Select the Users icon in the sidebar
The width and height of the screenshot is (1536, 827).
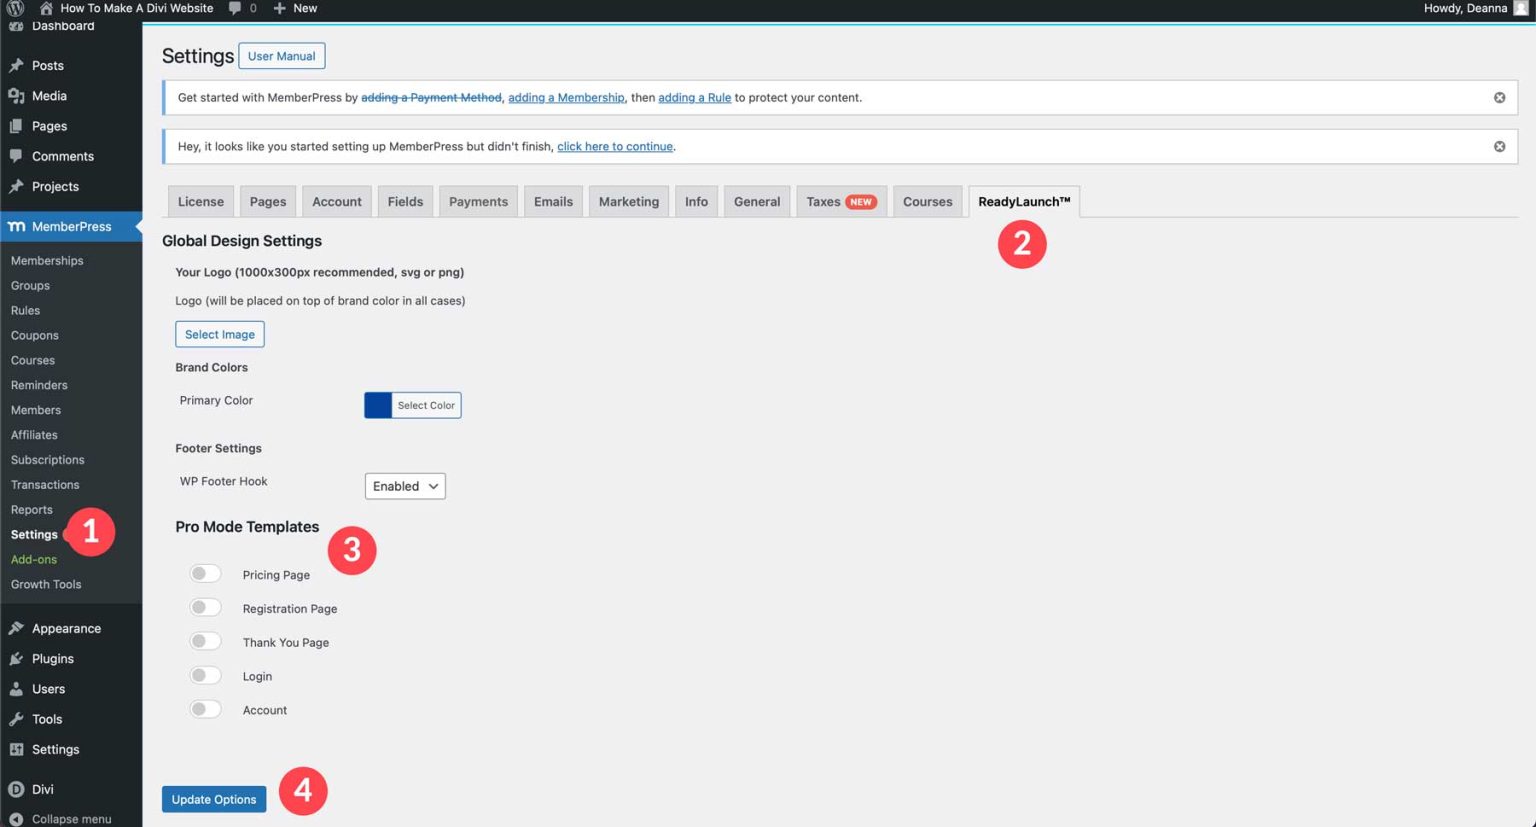pos(17,688)
